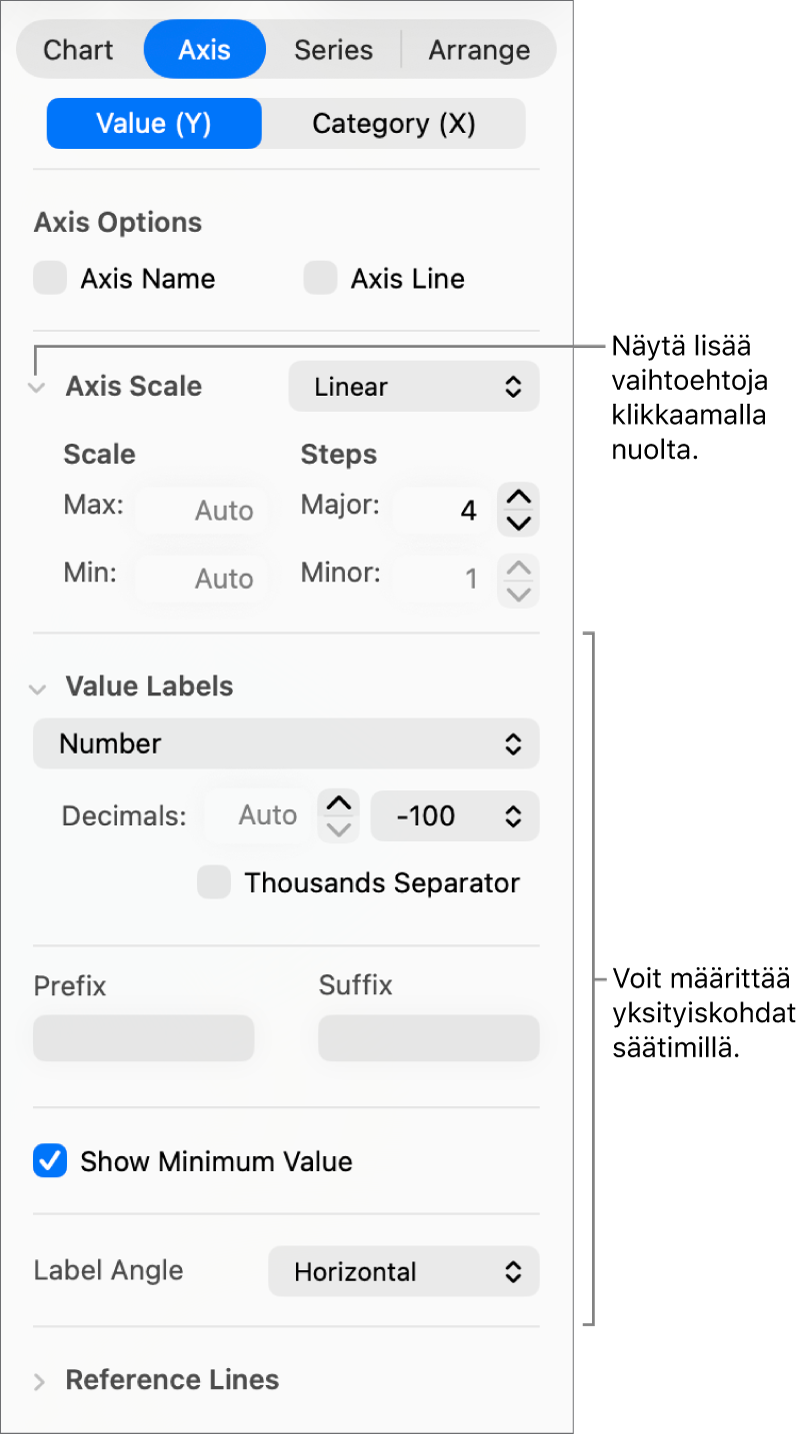The image size is (809, 1436).
Task: Collapse the Value Labels section
Action: tap(38, 688)
